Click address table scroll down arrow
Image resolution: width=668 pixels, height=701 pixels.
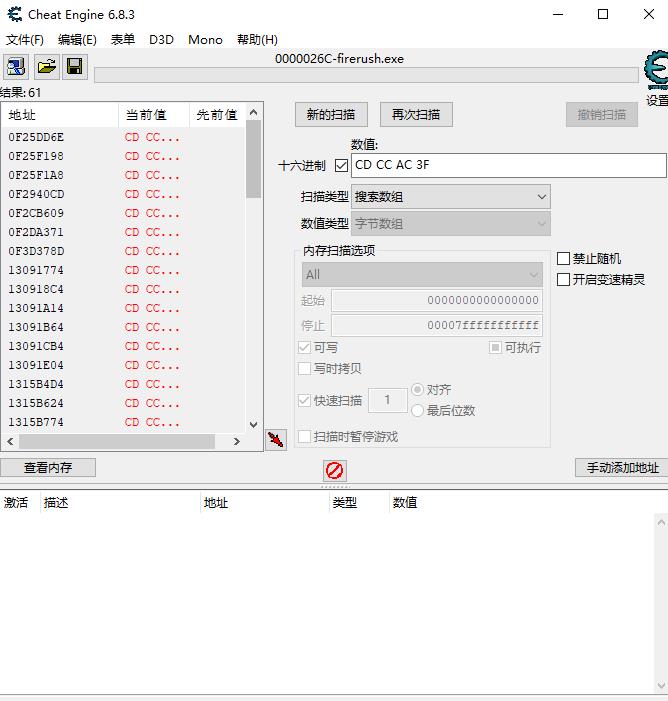click(661, 686)
